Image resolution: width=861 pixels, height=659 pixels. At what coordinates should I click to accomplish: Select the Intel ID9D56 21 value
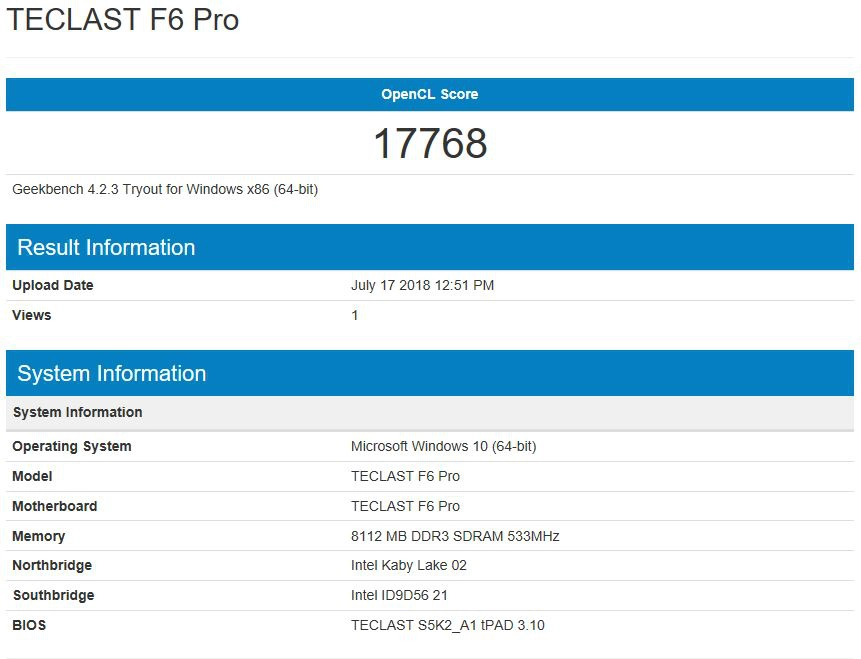(400, 595)
